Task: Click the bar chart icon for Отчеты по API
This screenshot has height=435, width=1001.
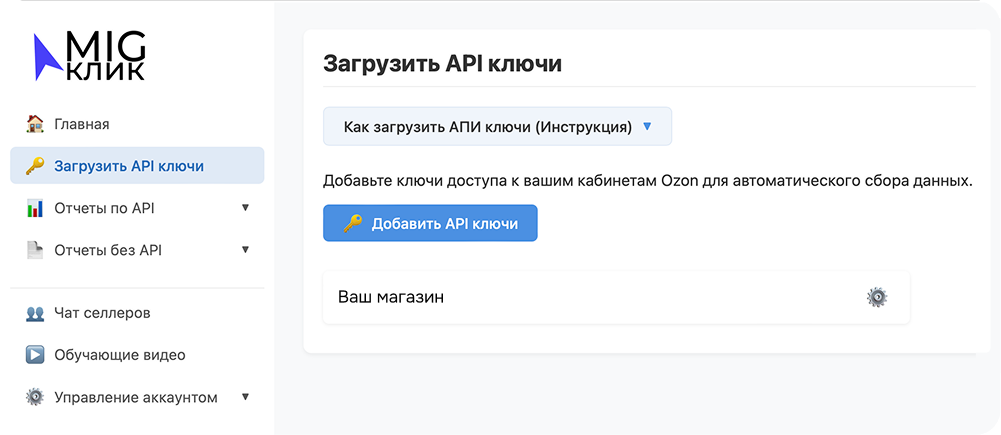Action: coord(35,208)
